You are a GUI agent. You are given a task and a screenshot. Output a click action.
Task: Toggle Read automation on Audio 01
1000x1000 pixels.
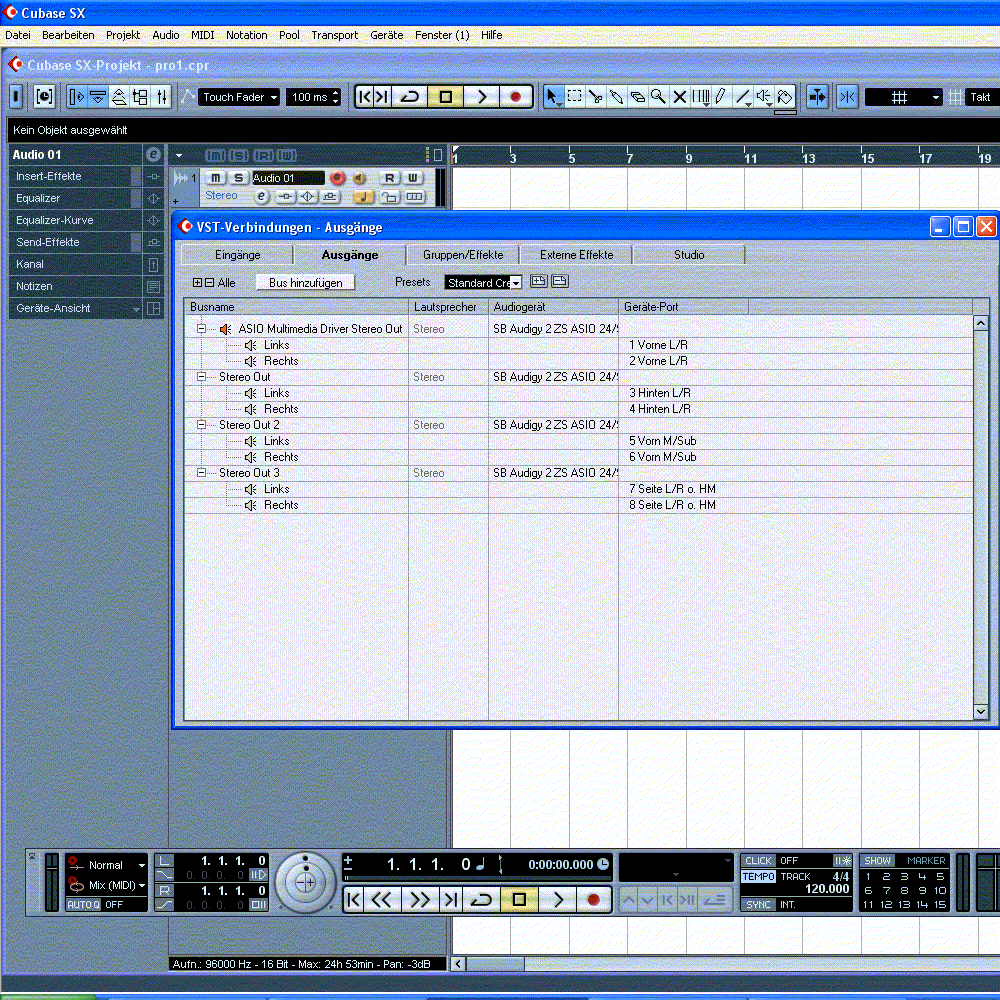[x=389, y=178]
